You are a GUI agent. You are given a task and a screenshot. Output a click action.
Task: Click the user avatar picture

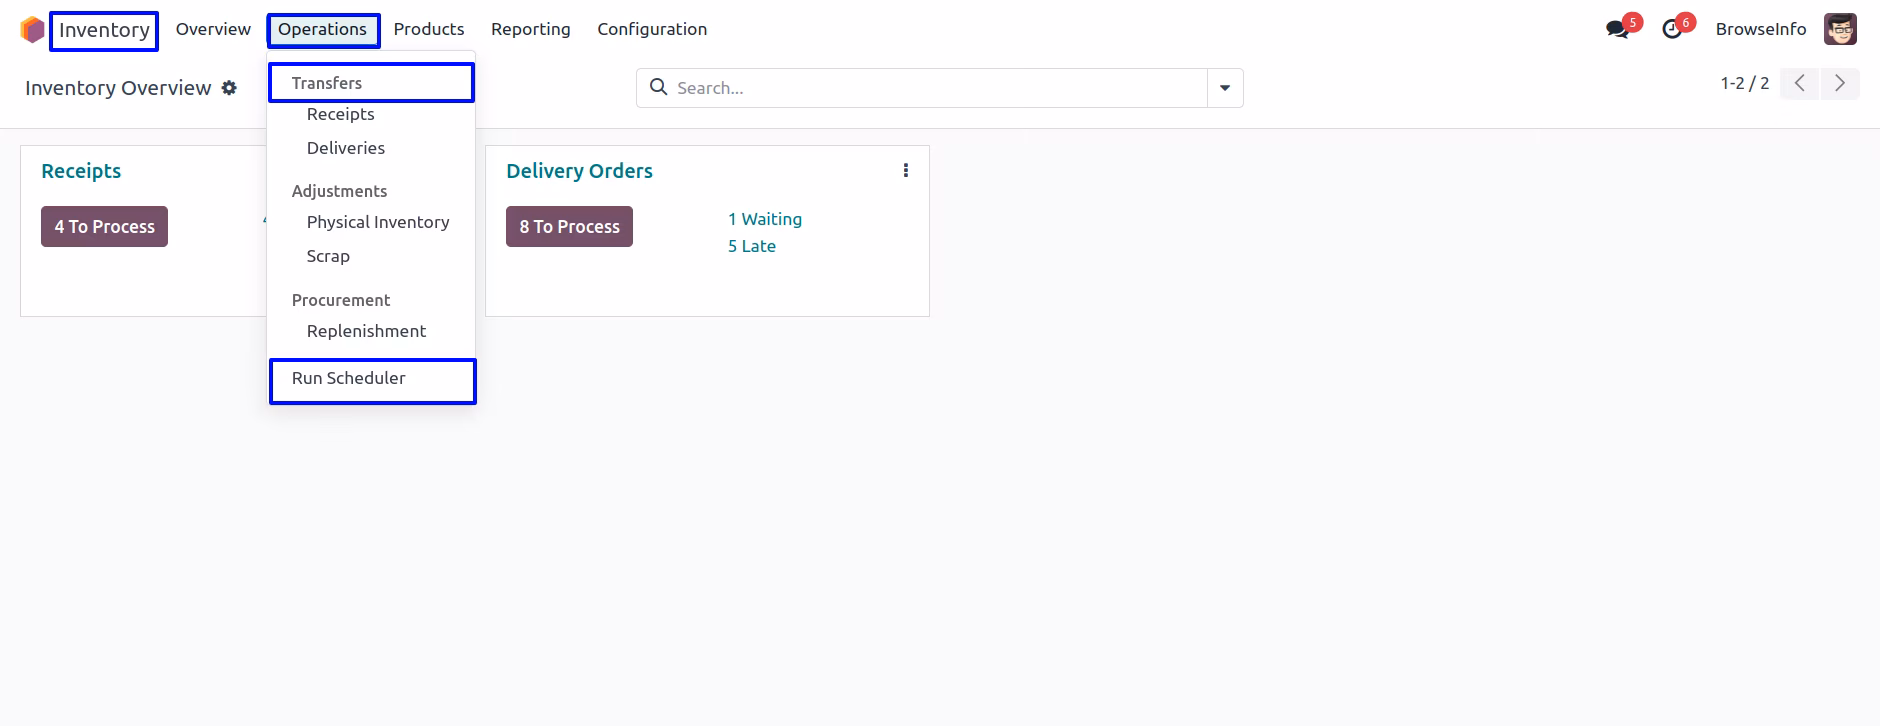point(1840,29)
